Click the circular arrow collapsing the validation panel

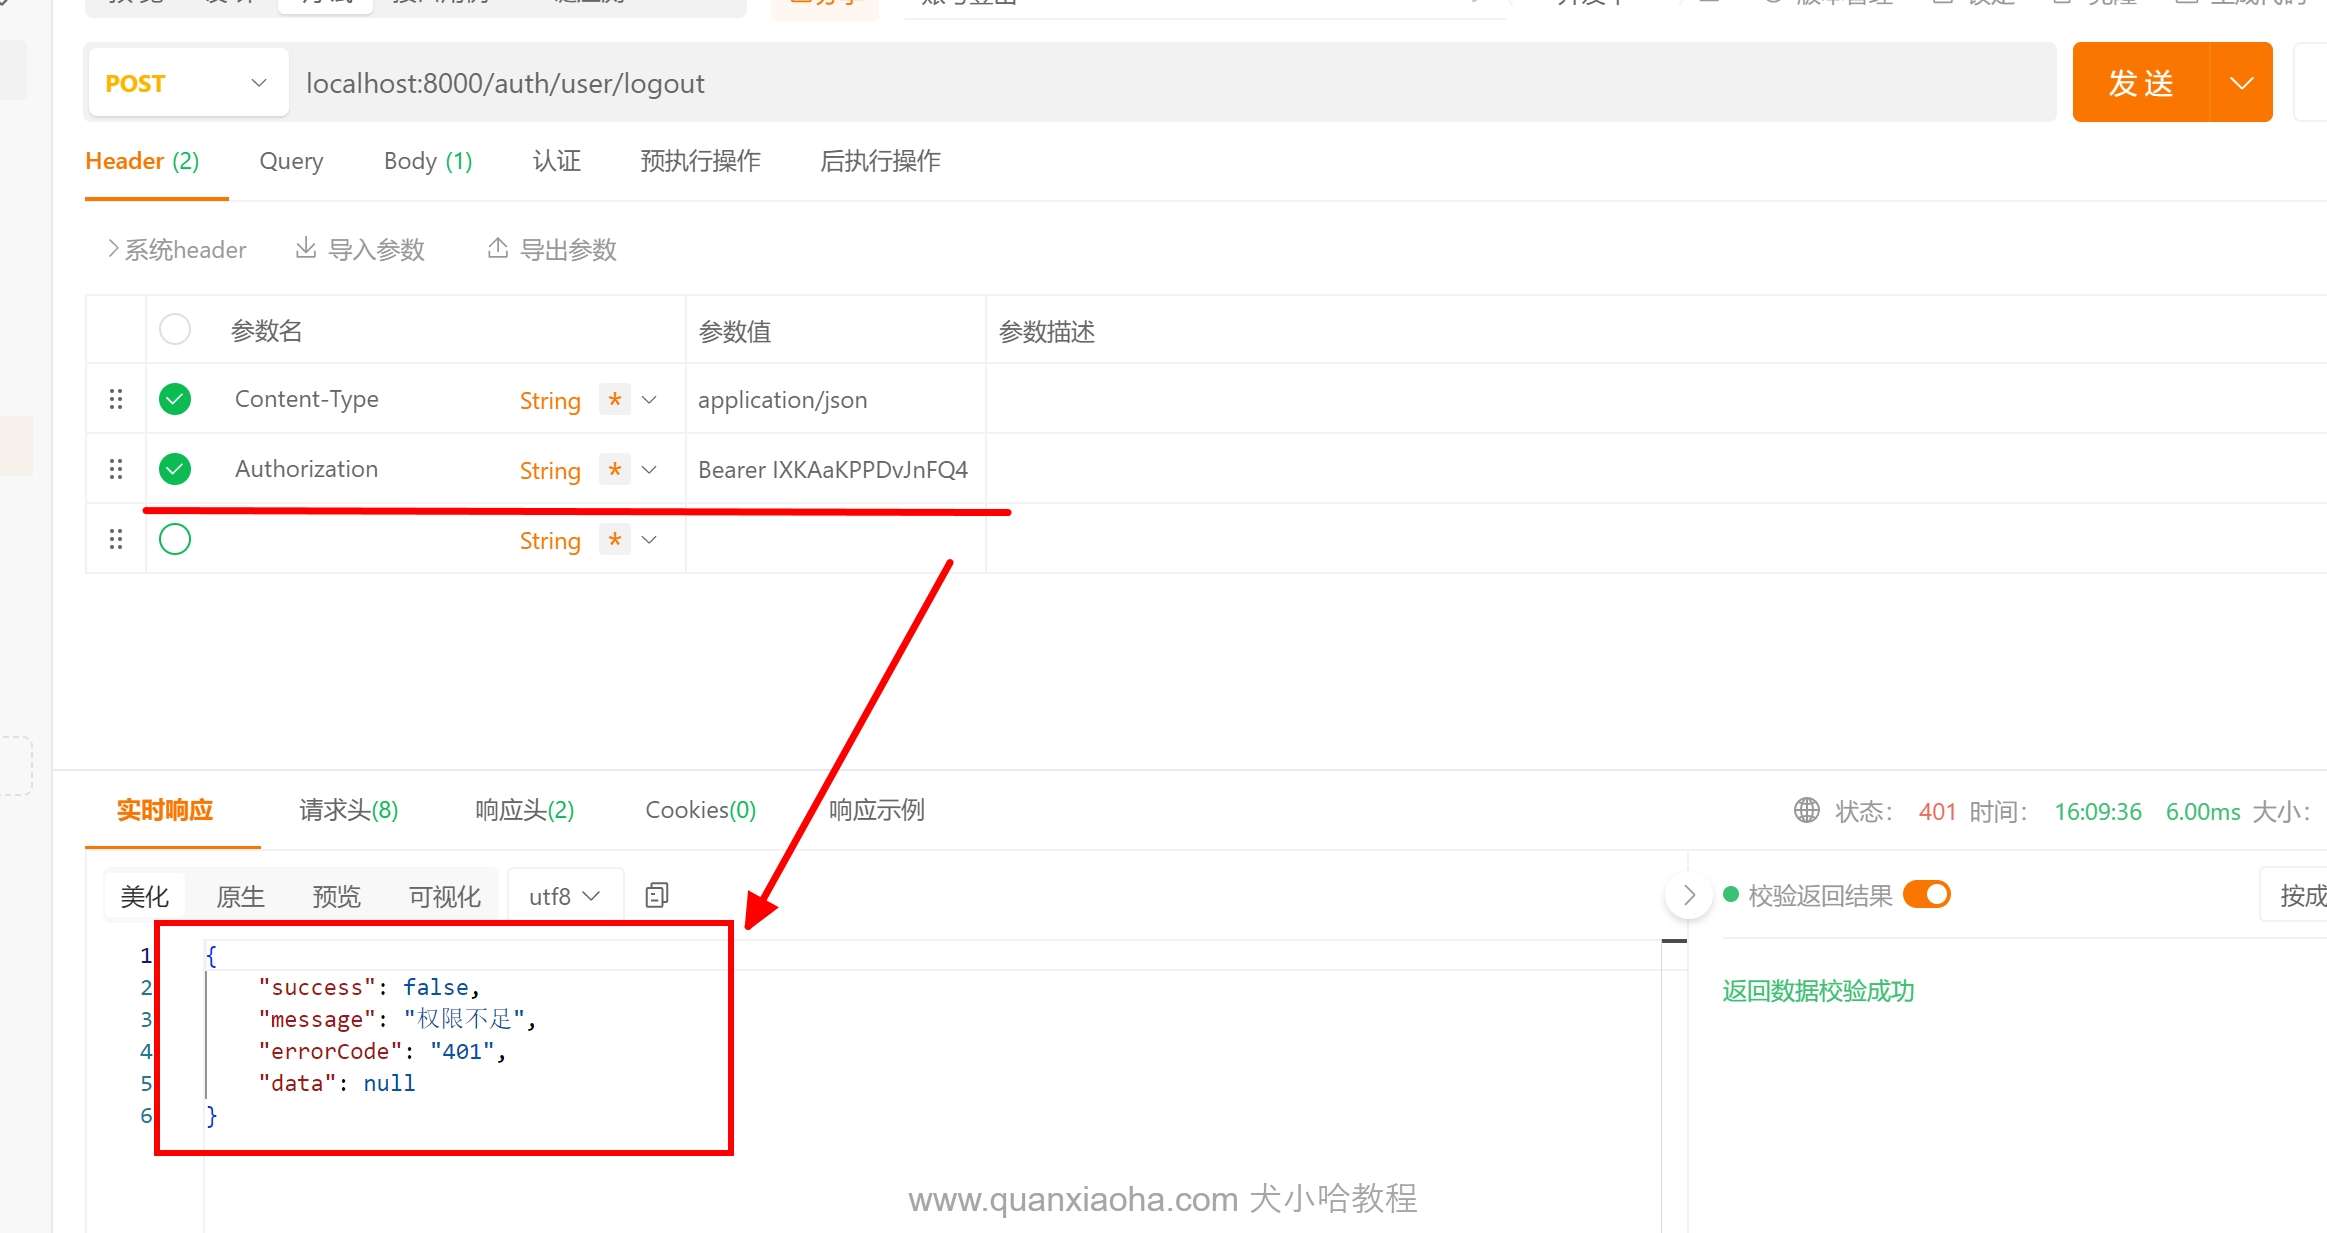[x=1689, y=895]
